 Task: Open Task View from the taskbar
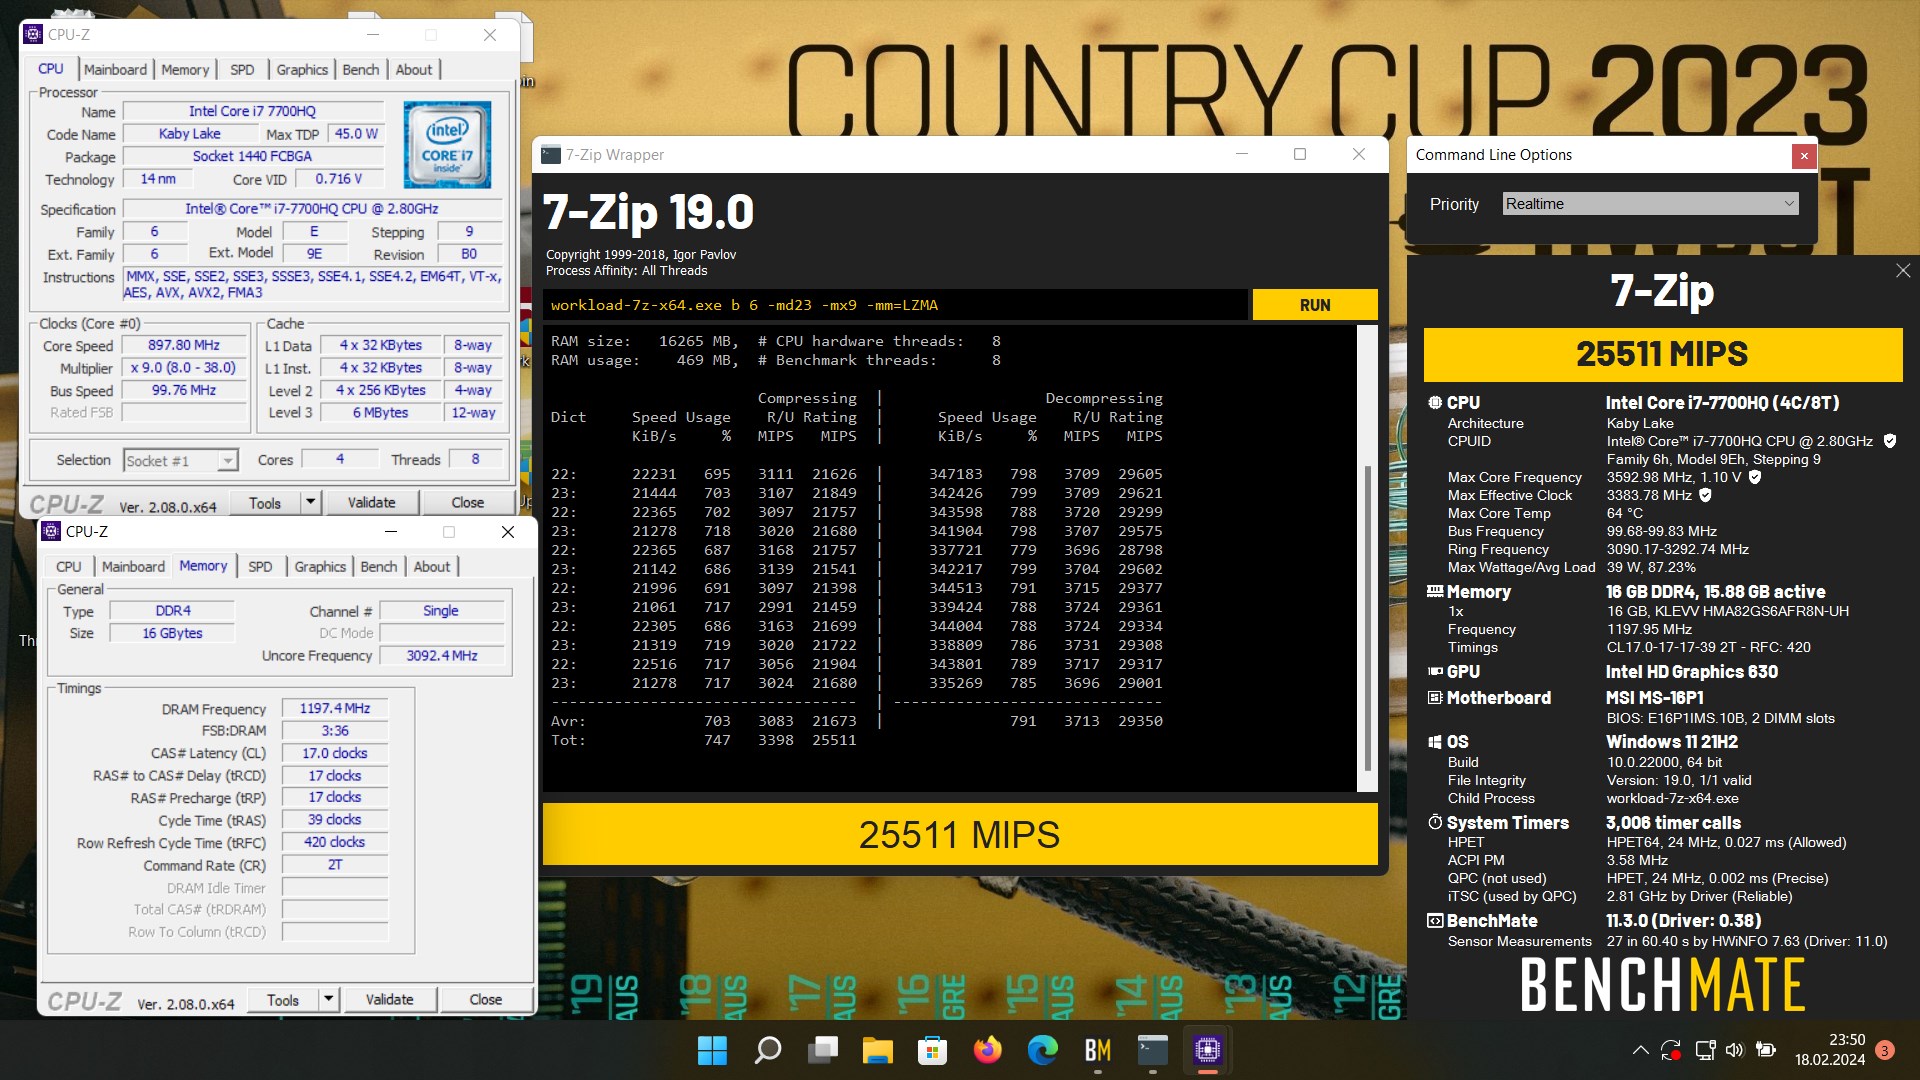click(x=823, y=1050)
